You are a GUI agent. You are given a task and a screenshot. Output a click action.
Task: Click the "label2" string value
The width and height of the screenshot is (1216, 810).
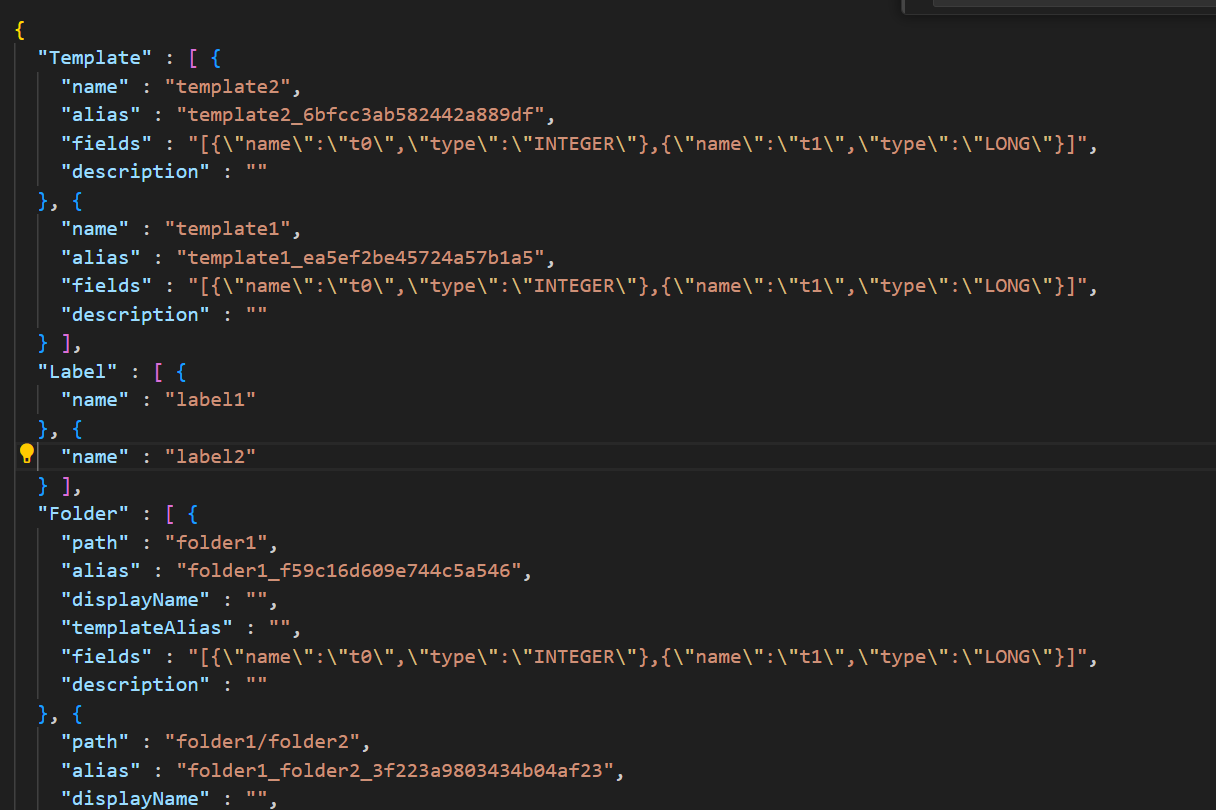click(x=210, y=456)
